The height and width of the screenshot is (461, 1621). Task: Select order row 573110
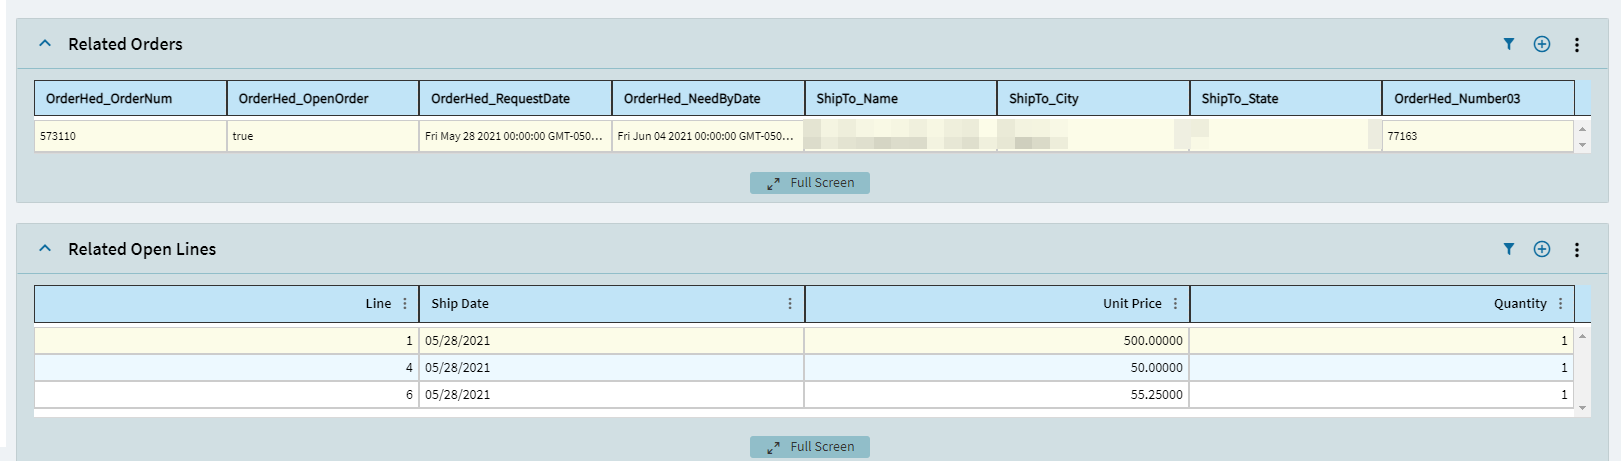tap(130, 136)
